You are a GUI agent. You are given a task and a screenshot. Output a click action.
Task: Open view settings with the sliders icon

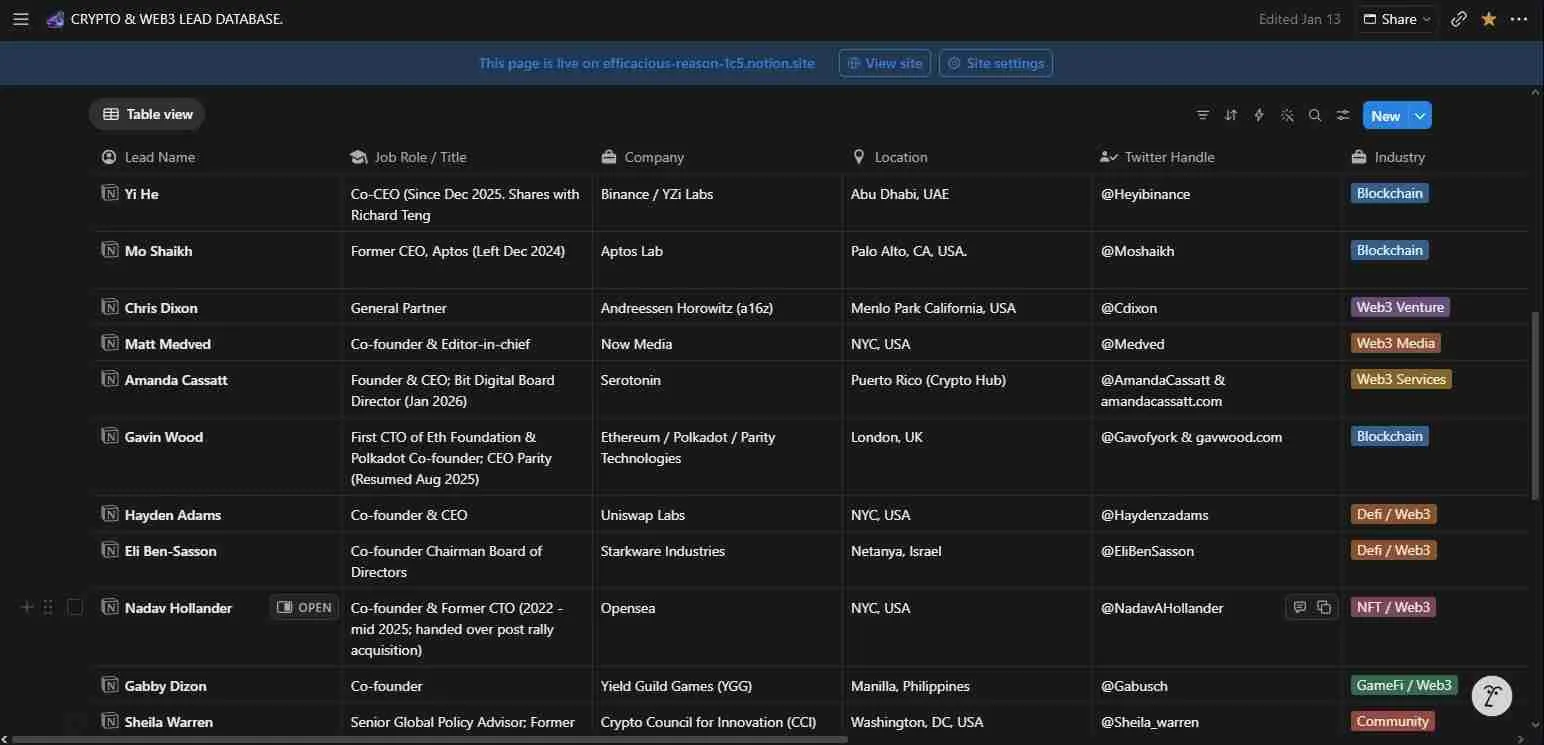pyautogui.click(x=1343, y=115)
